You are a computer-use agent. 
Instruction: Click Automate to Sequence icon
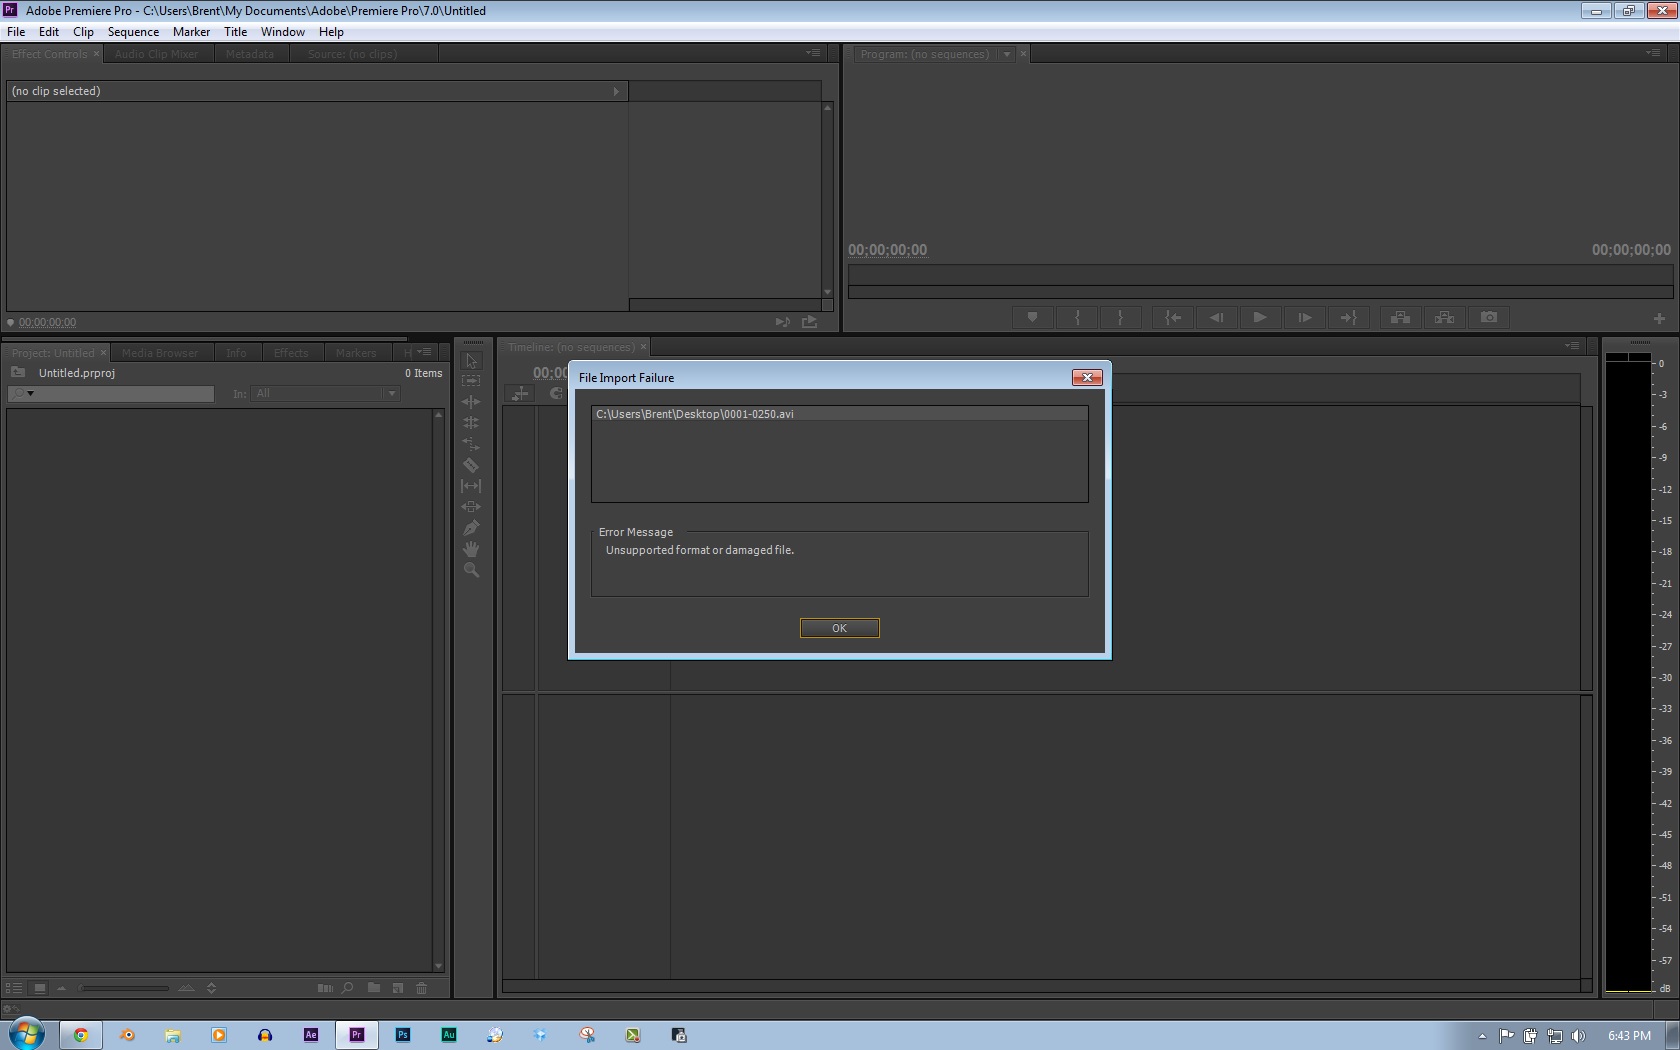(325, 988)
